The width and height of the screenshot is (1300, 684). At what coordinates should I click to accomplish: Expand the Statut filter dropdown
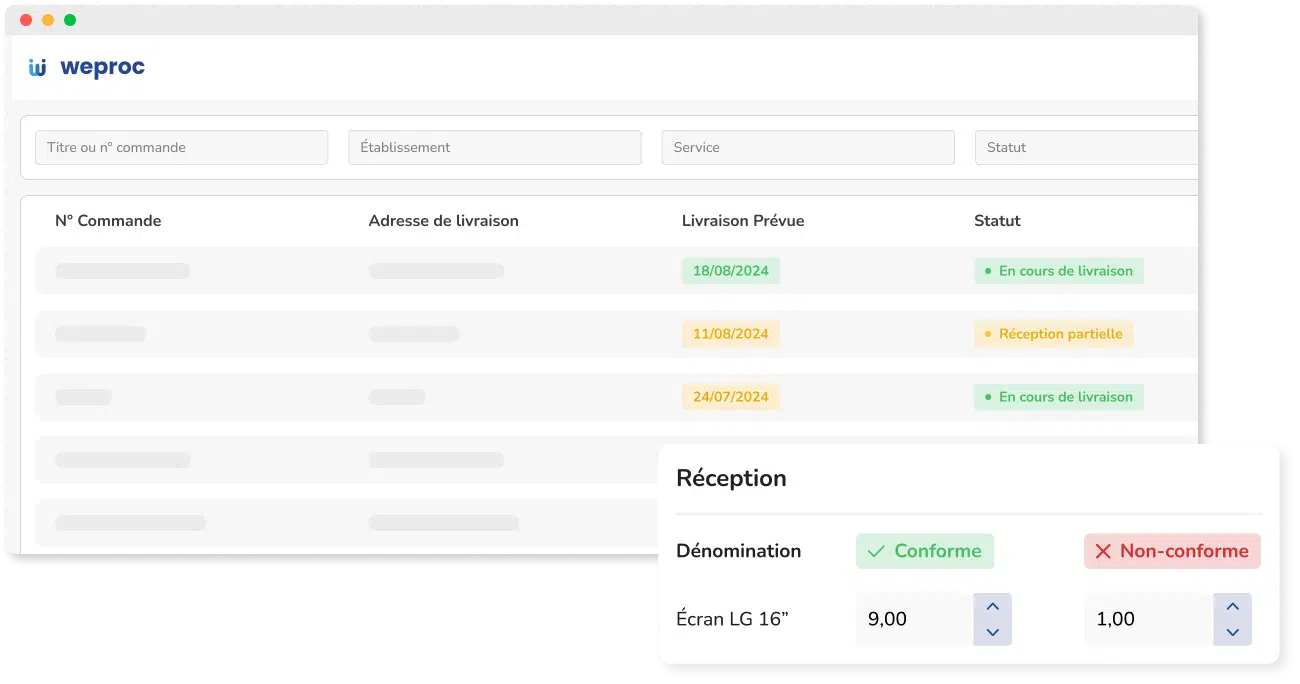[1085, 147]
